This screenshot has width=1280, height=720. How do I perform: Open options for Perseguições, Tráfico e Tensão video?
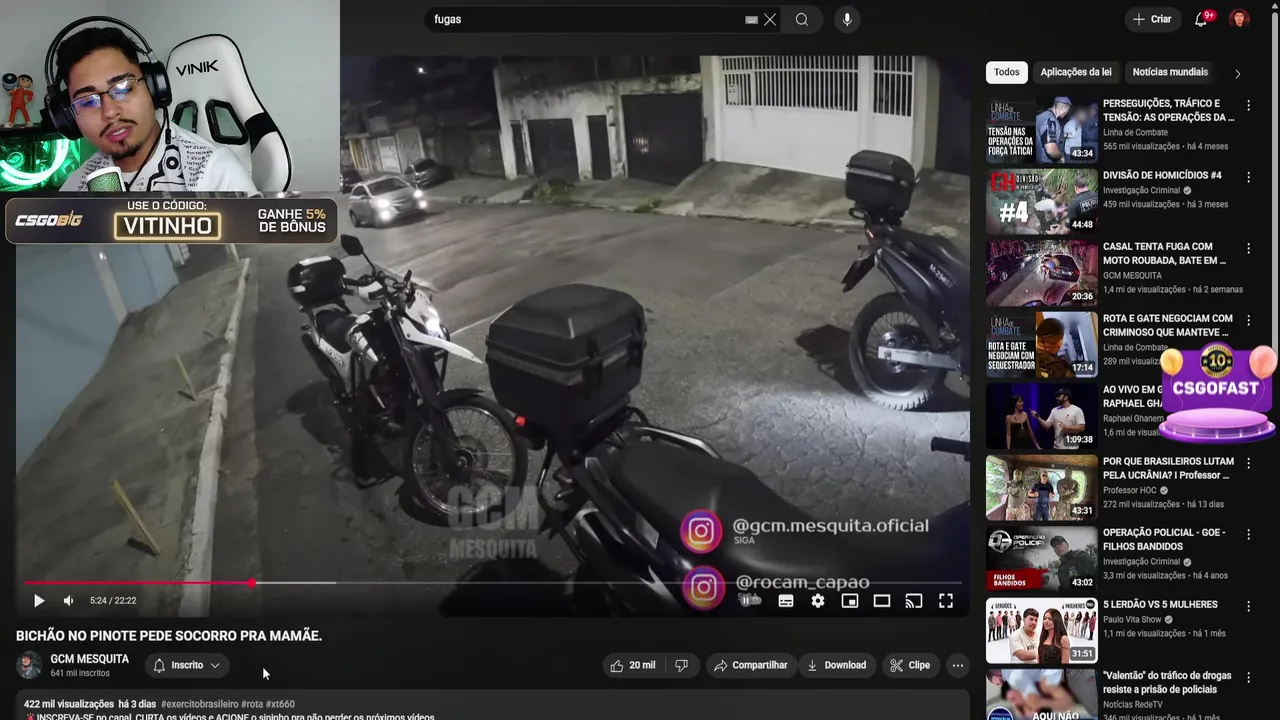[x=1248, y=105]
